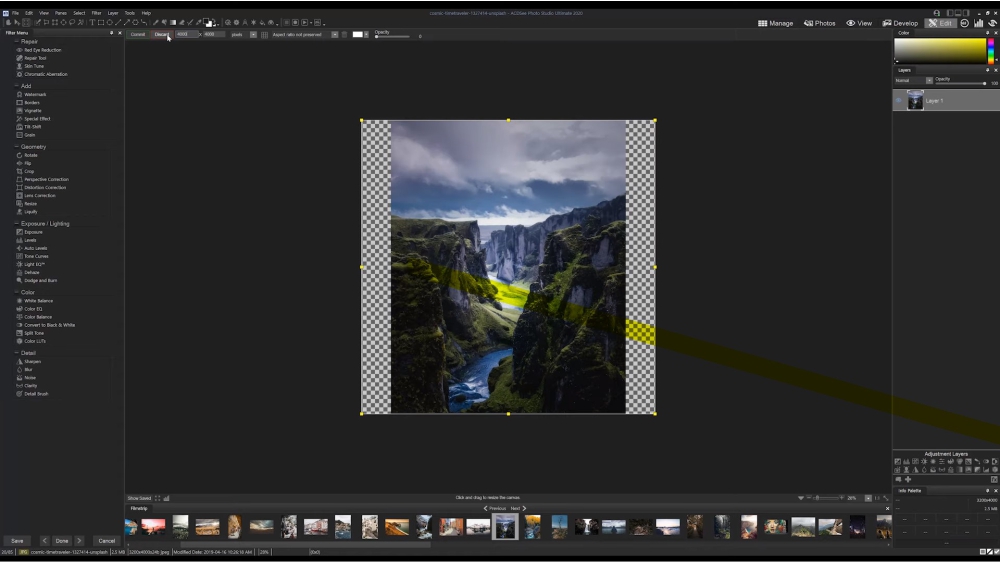The width and height of the screenshot is (1000, 562).
Task: Click the Save button
Action: (17, 541)
